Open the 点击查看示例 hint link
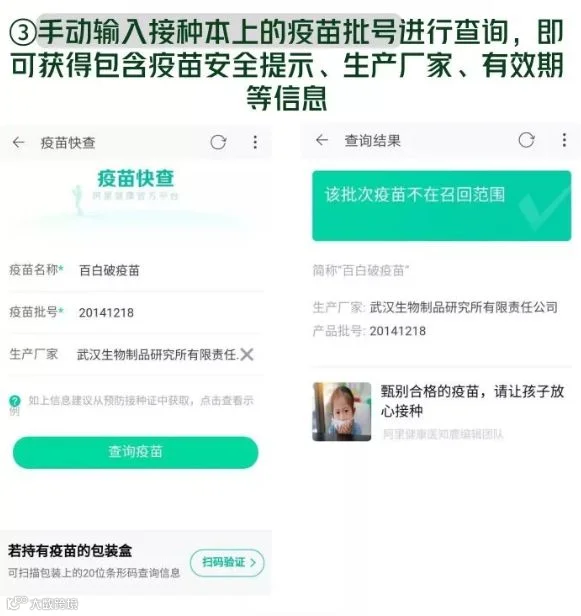The image size is (581, 616). pos(227,401)
